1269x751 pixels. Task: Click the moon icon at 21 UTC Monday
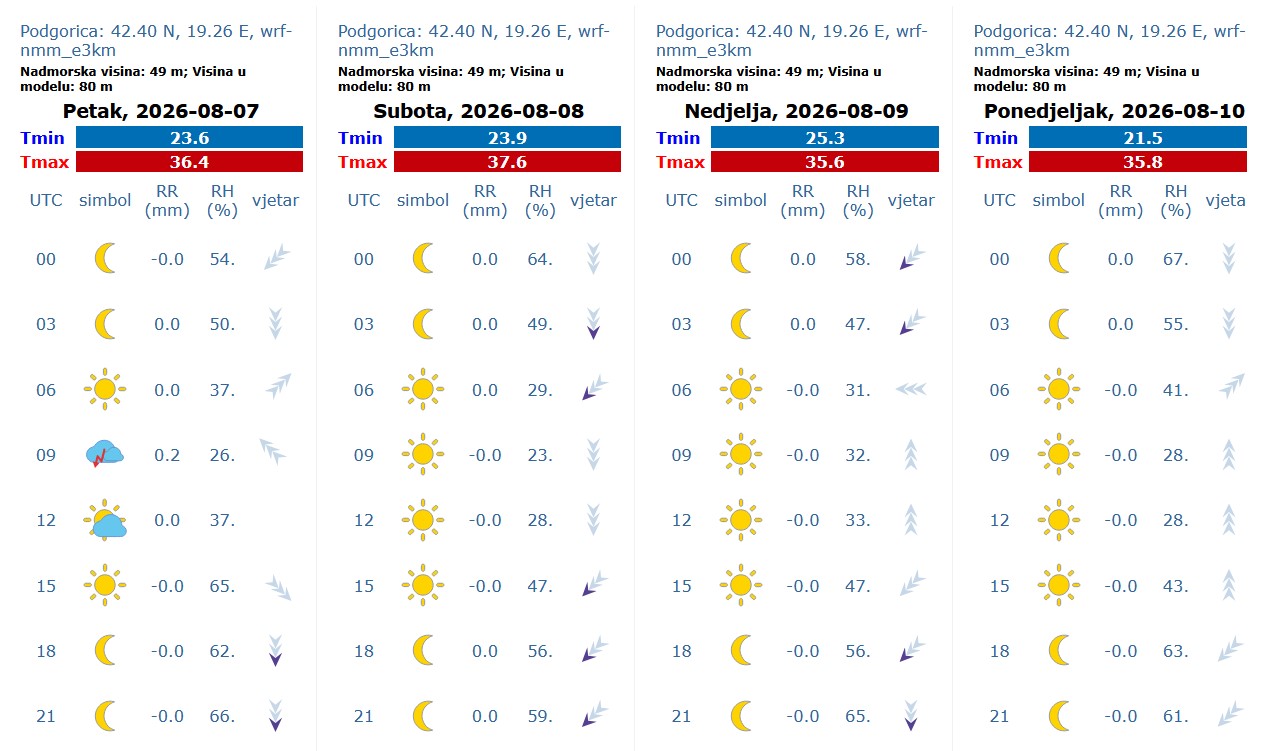coord(1059,716)
